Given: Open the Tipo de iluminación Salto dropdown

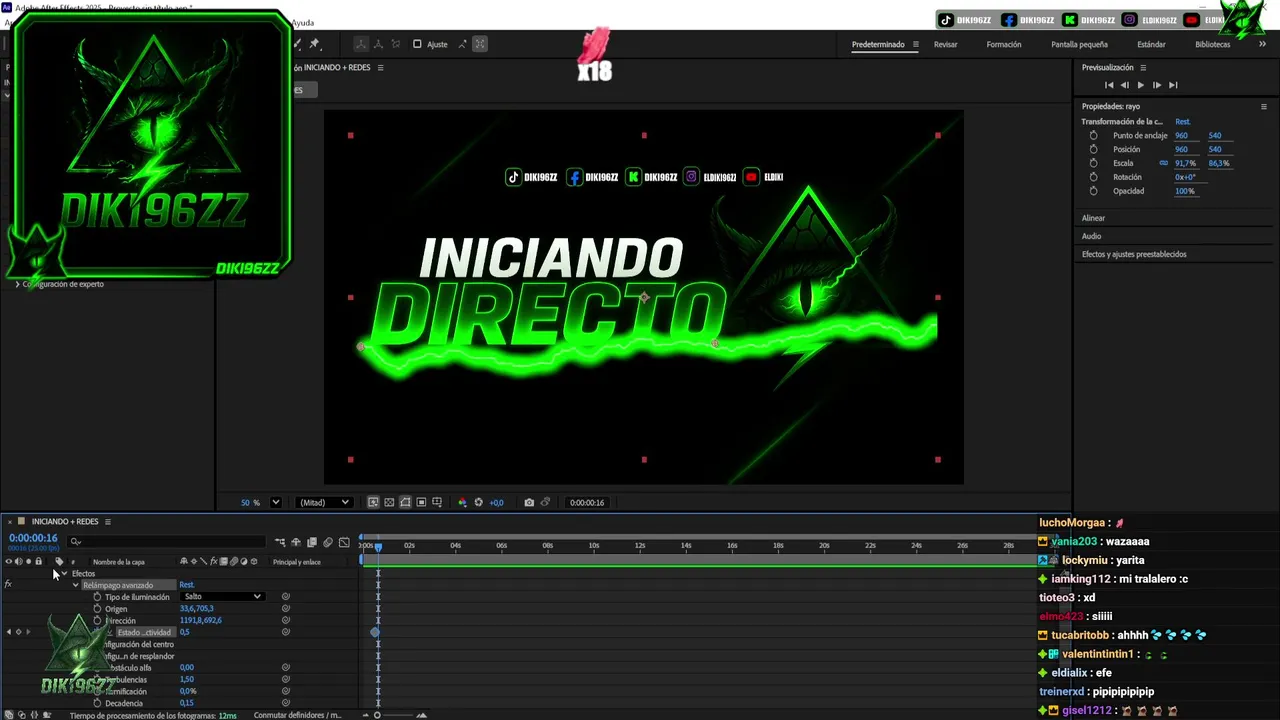Looking at the screenshot, I should 222,596.
